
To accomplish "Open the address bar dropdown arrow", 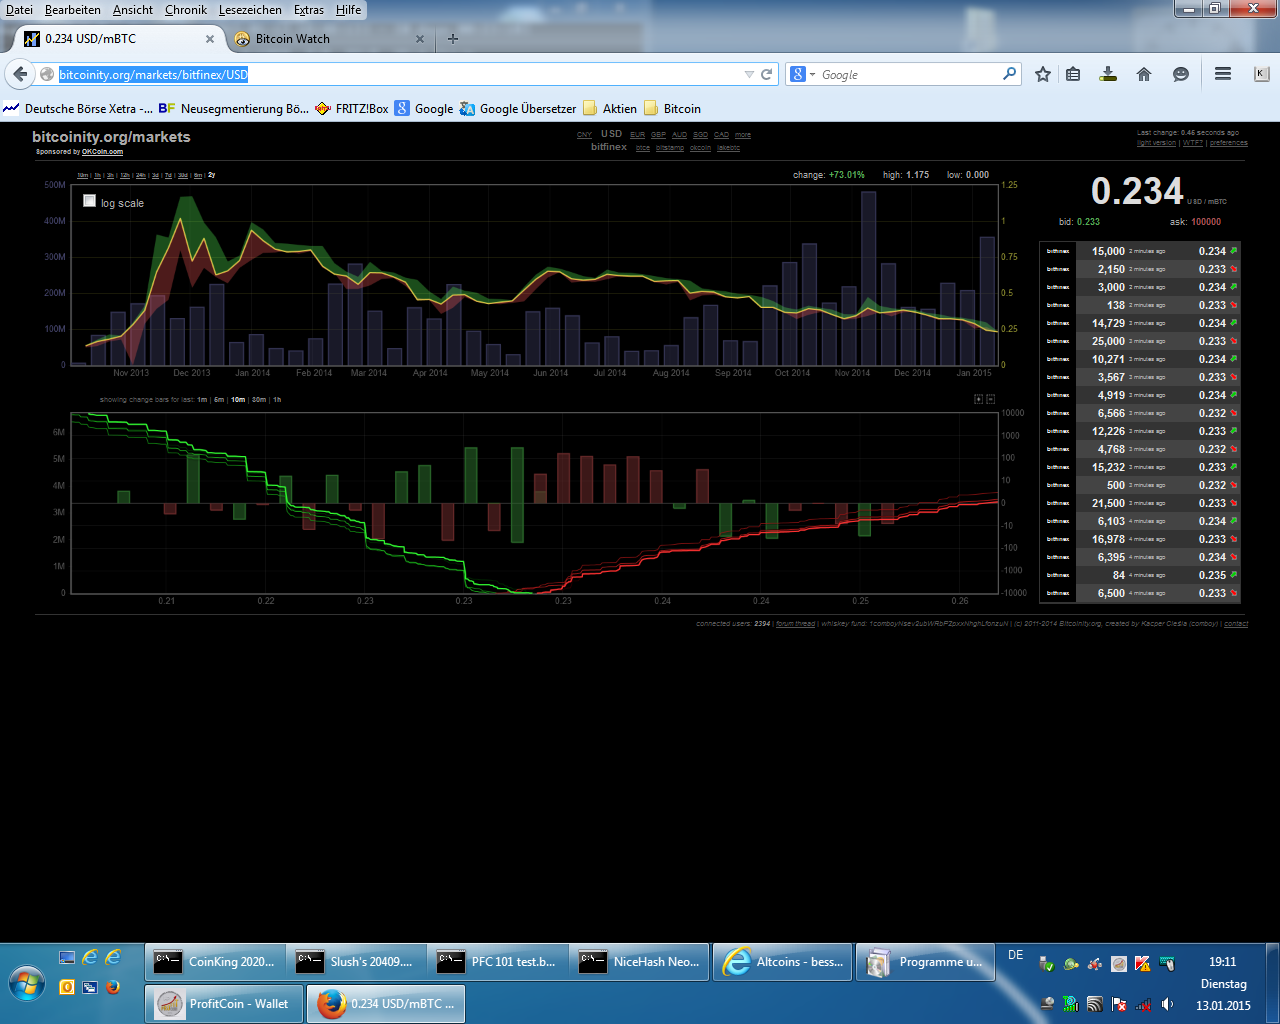I will [748, 73].
